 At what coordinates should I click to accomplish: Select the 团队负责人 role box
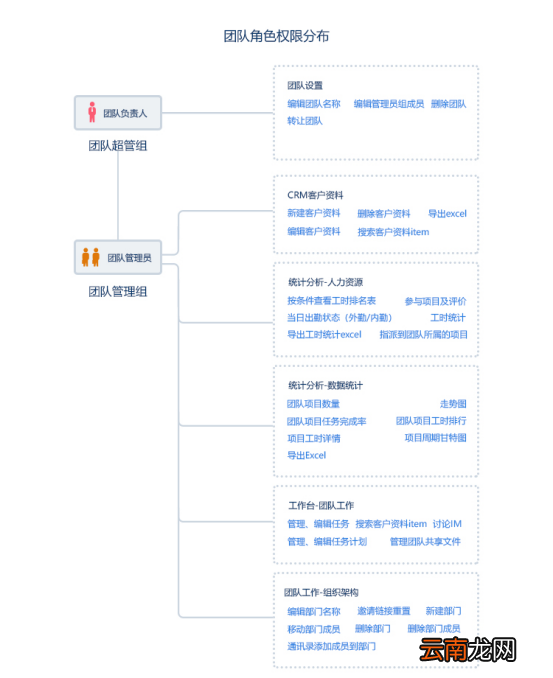pyautogui.click(x=118, y=113)
